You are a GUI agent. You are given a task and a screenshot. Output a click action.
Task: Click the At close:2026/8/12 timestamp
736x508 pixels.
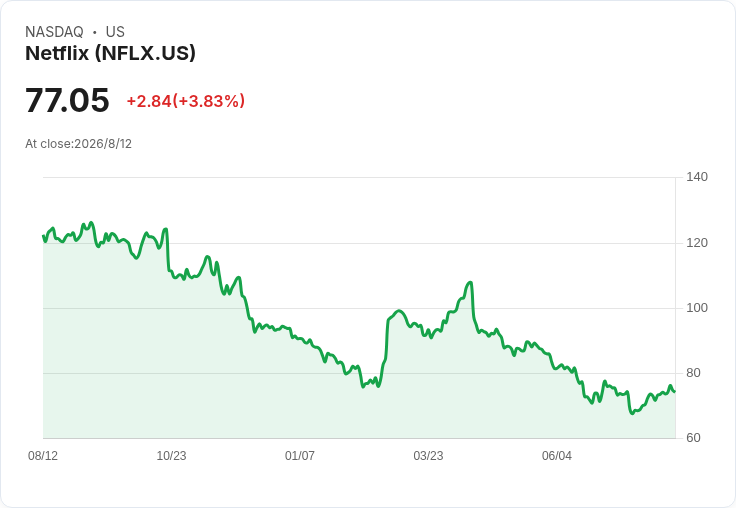tap(78, 144)
